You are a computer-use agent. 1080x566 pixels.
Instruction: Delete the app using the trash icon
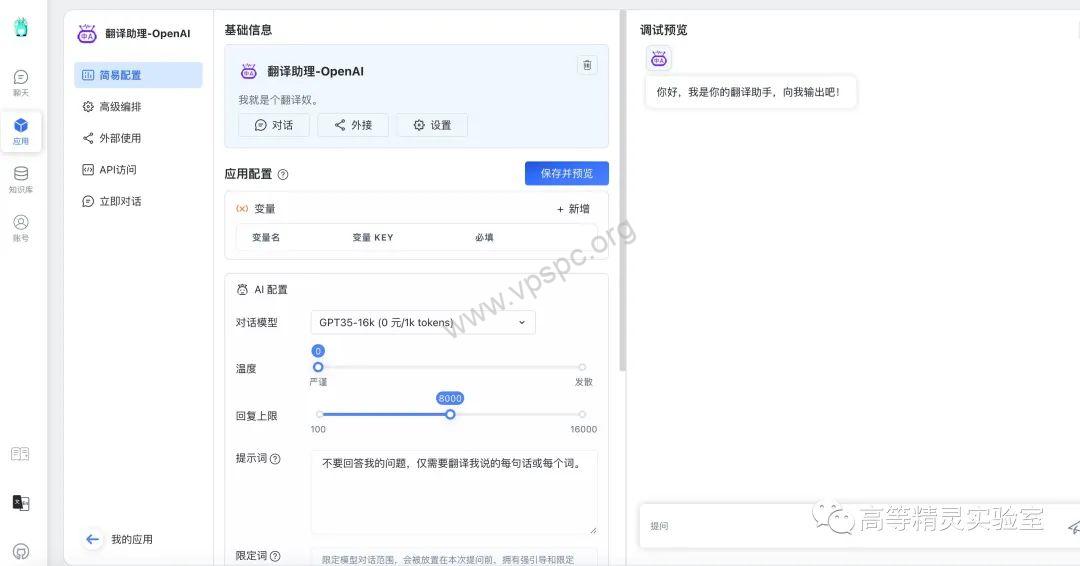(x=587, y=65)
